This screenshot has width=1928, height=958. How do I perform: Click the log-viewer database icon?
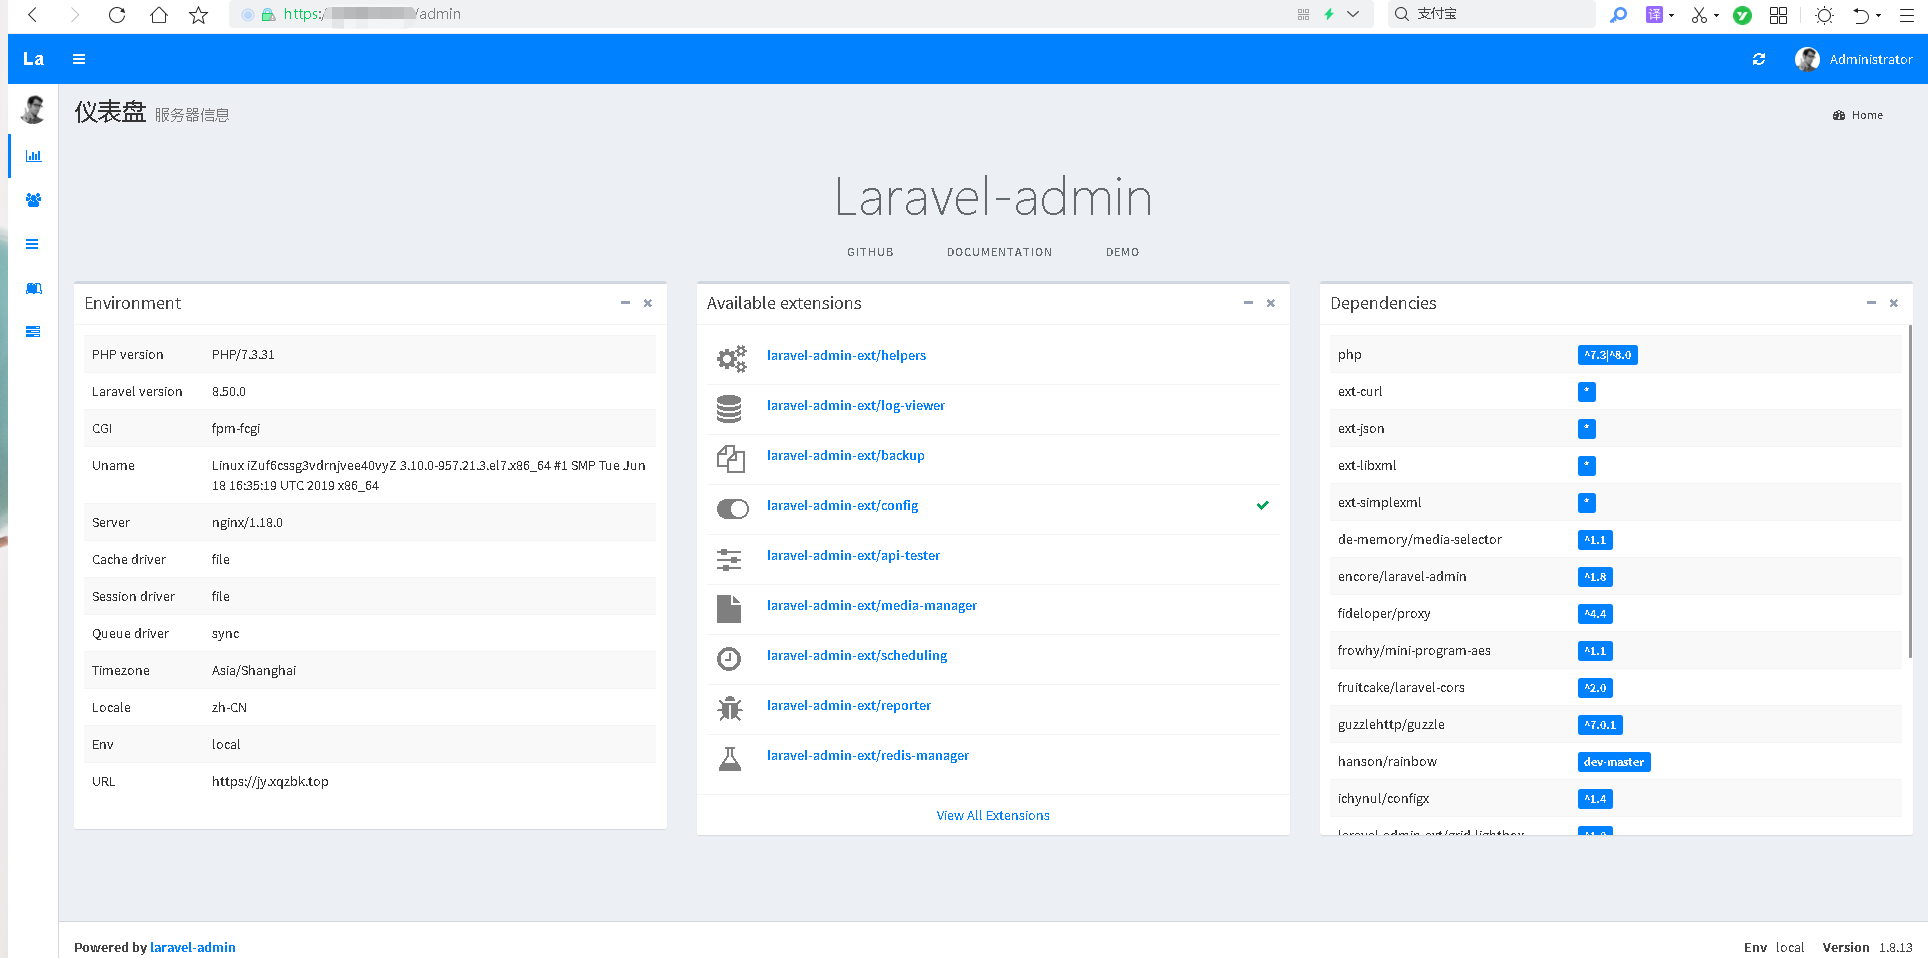(729, 408)
